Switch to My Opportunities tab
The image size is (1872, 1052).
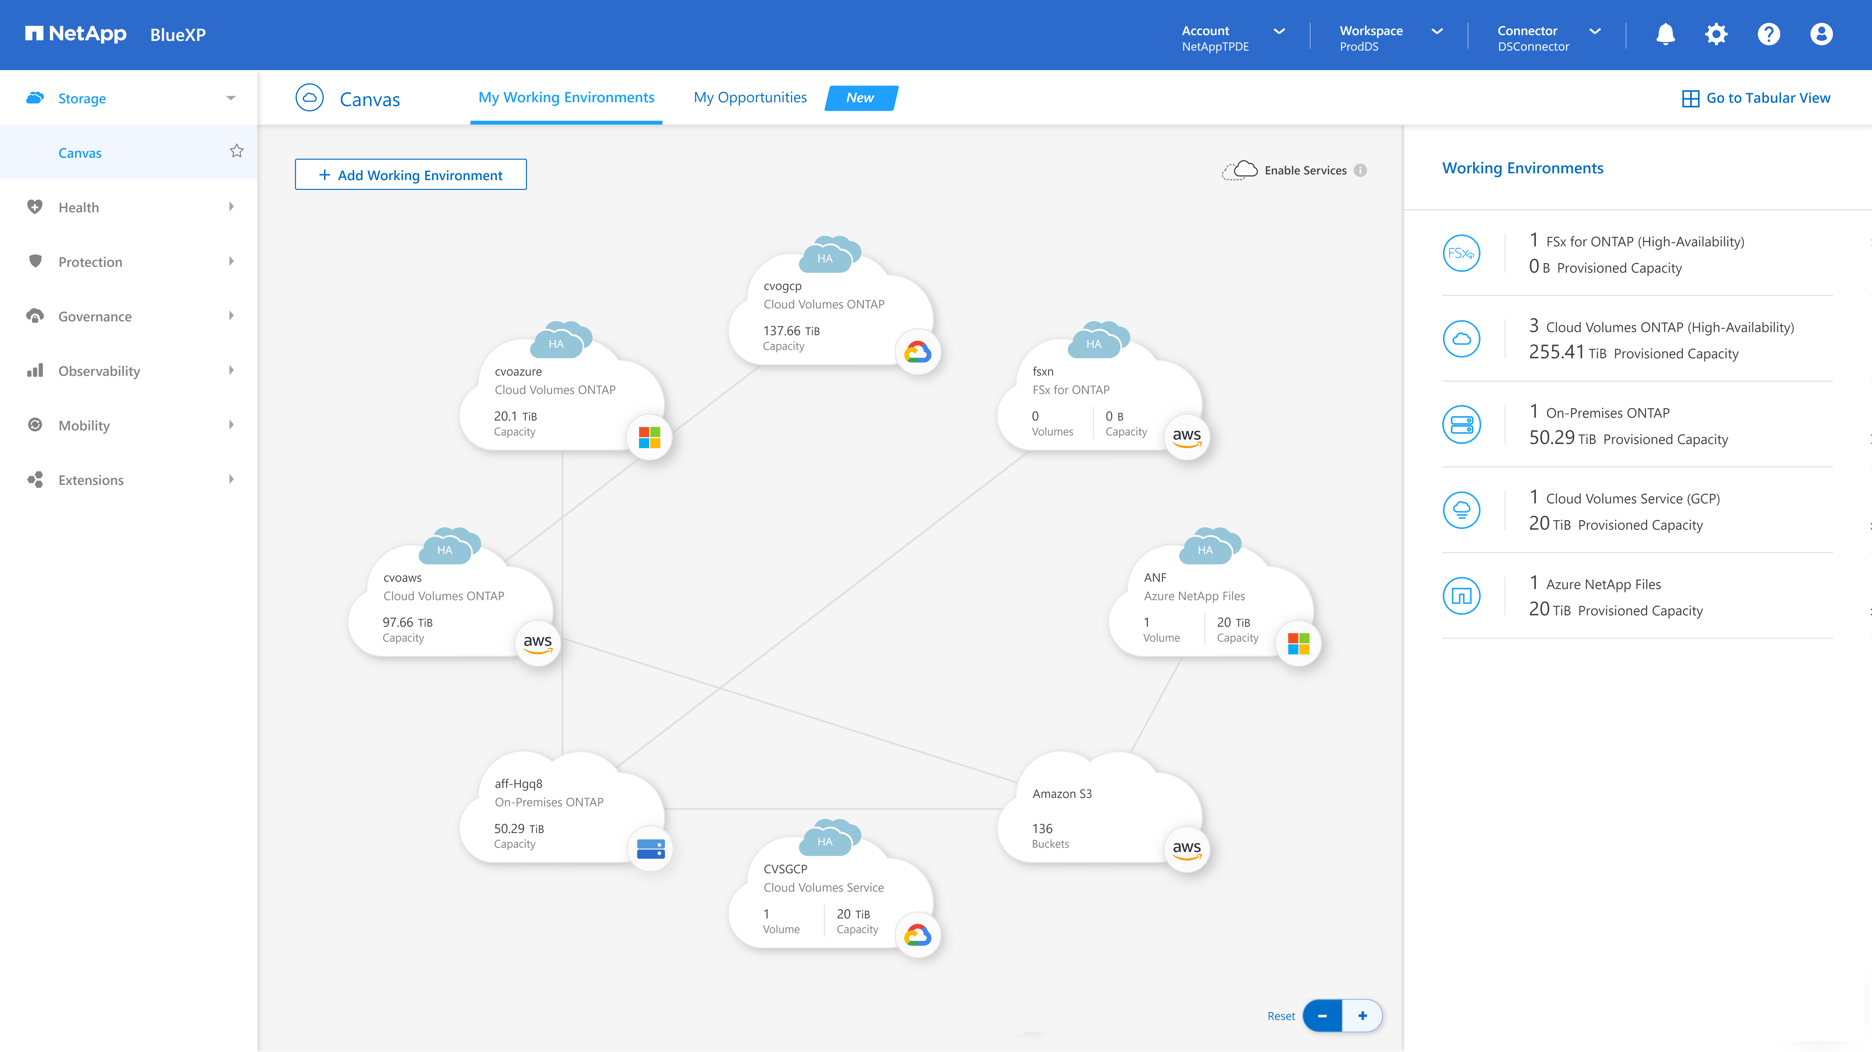[750, 98]
